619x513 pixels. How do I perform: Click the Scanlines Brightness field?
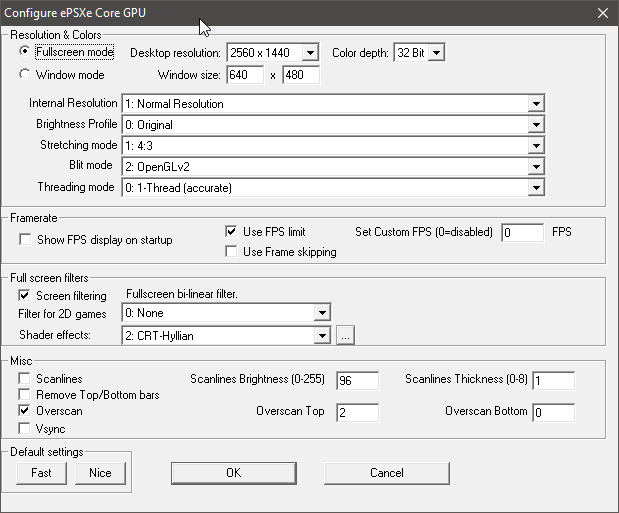pos(358,380)
